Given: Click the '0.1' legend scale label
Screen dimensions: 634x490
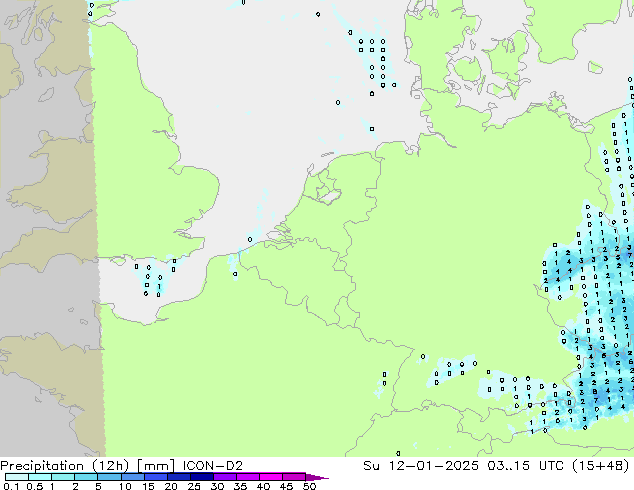Looking at the screenshot, I should click(11, 486).
